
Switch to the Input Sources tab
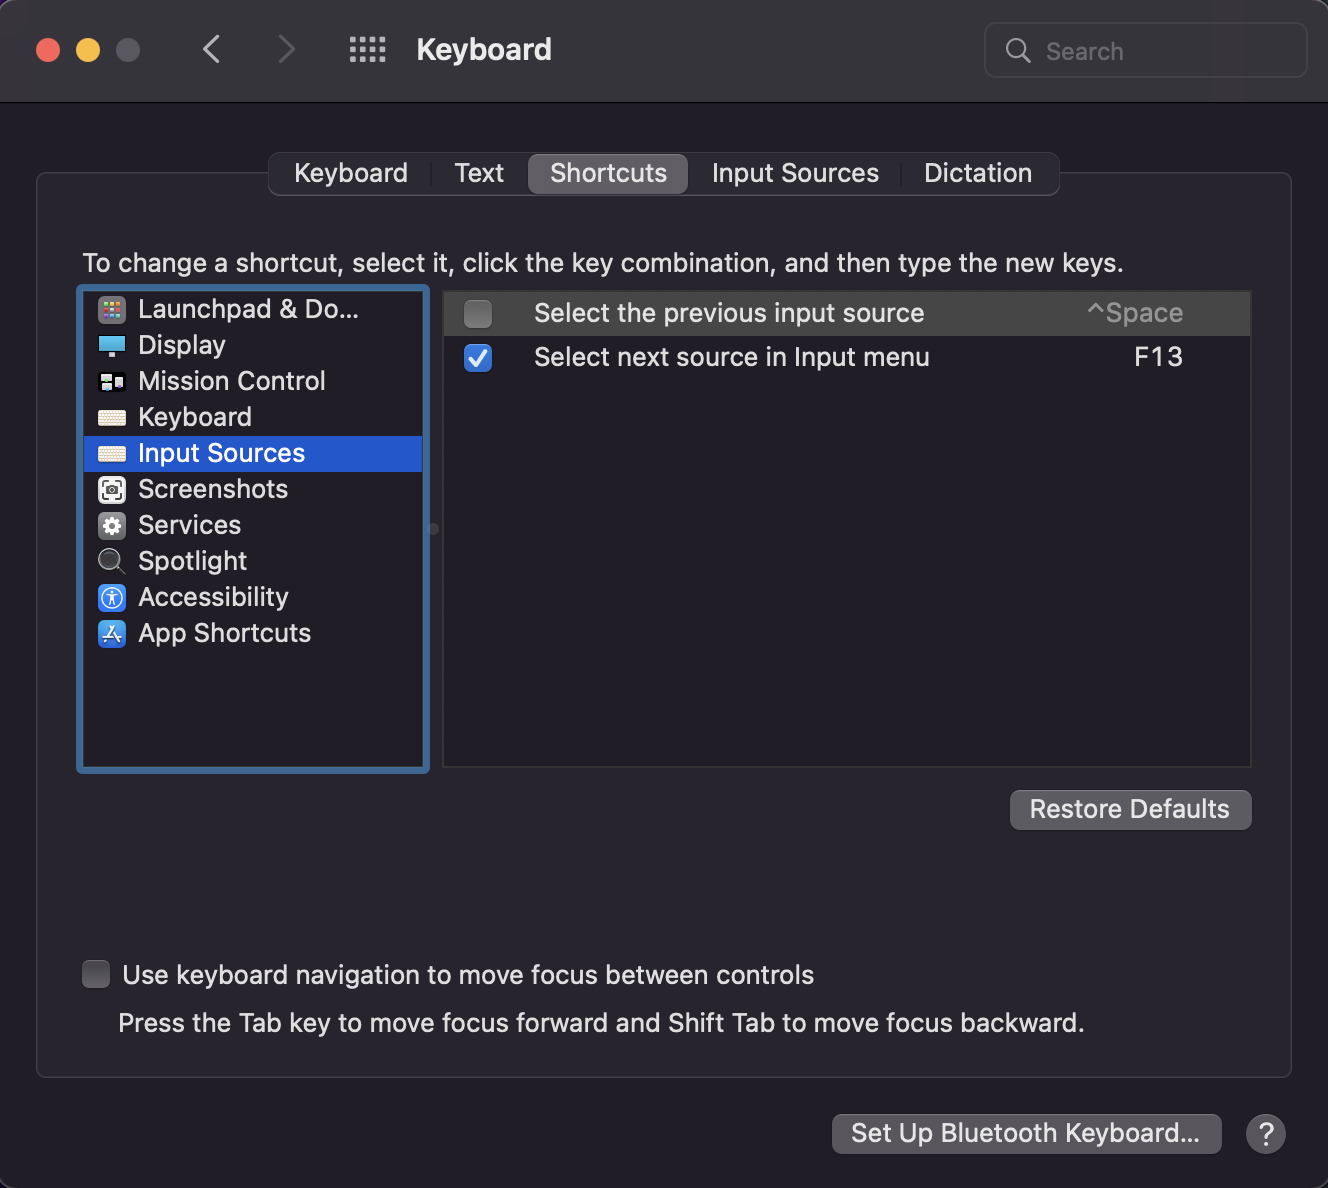795,173
